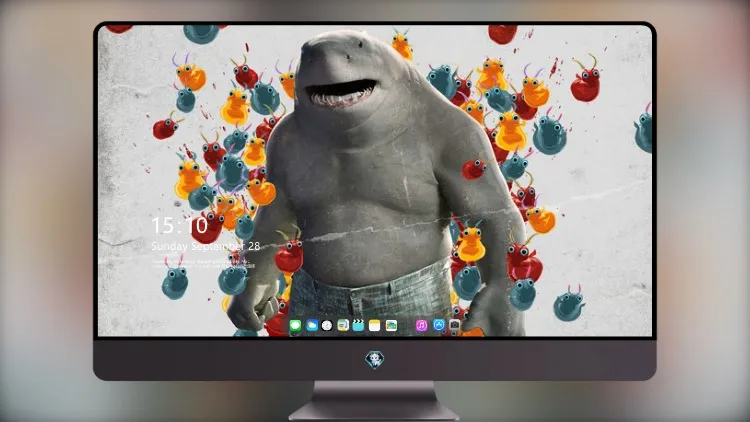Click the diamond logo on monitor chin
The image size is (750, 422).
click(375, 359)
